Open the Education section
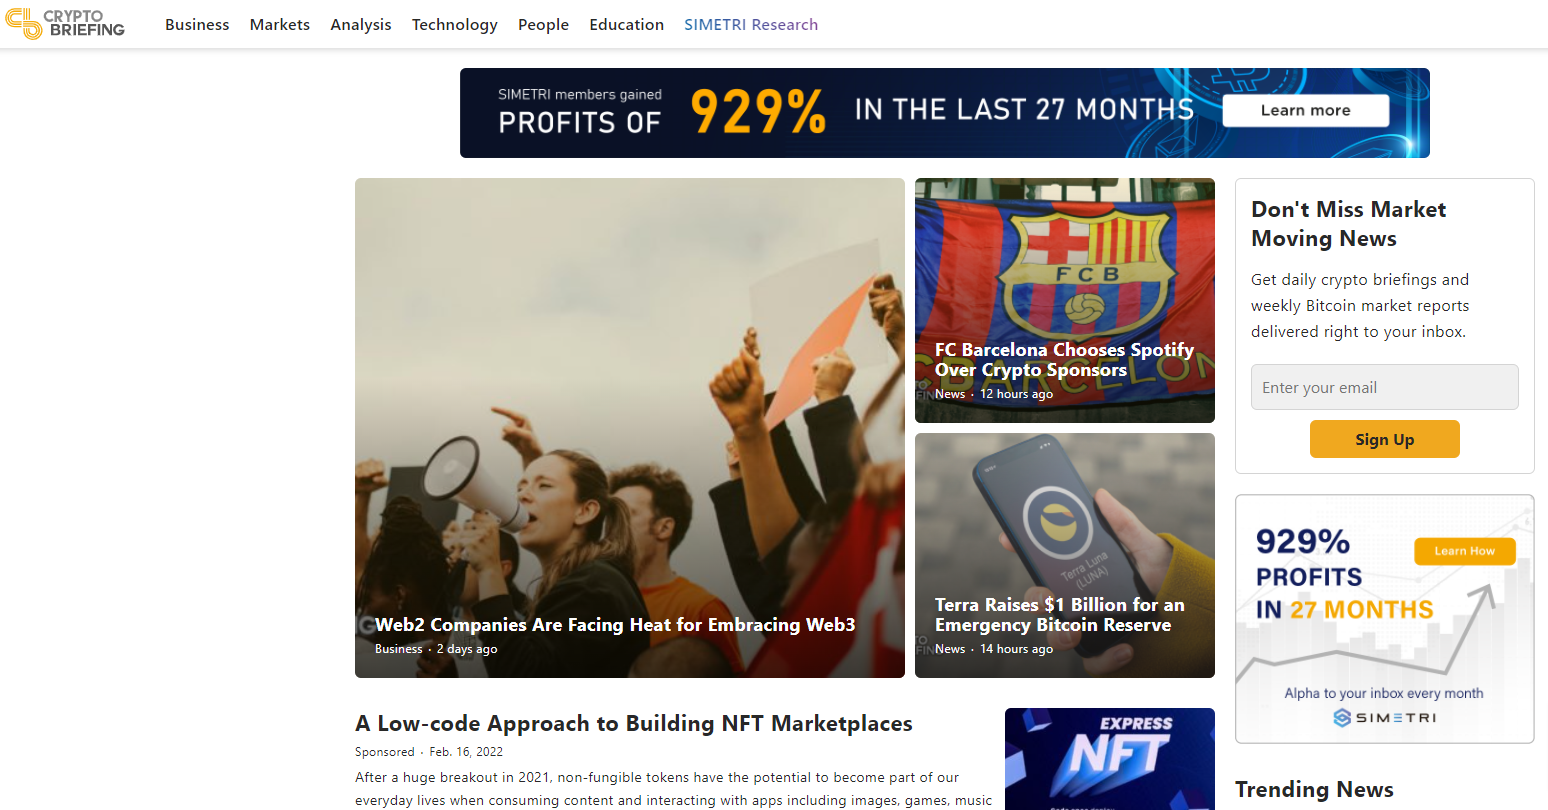 pyautogui.click(x=627, y=24)
